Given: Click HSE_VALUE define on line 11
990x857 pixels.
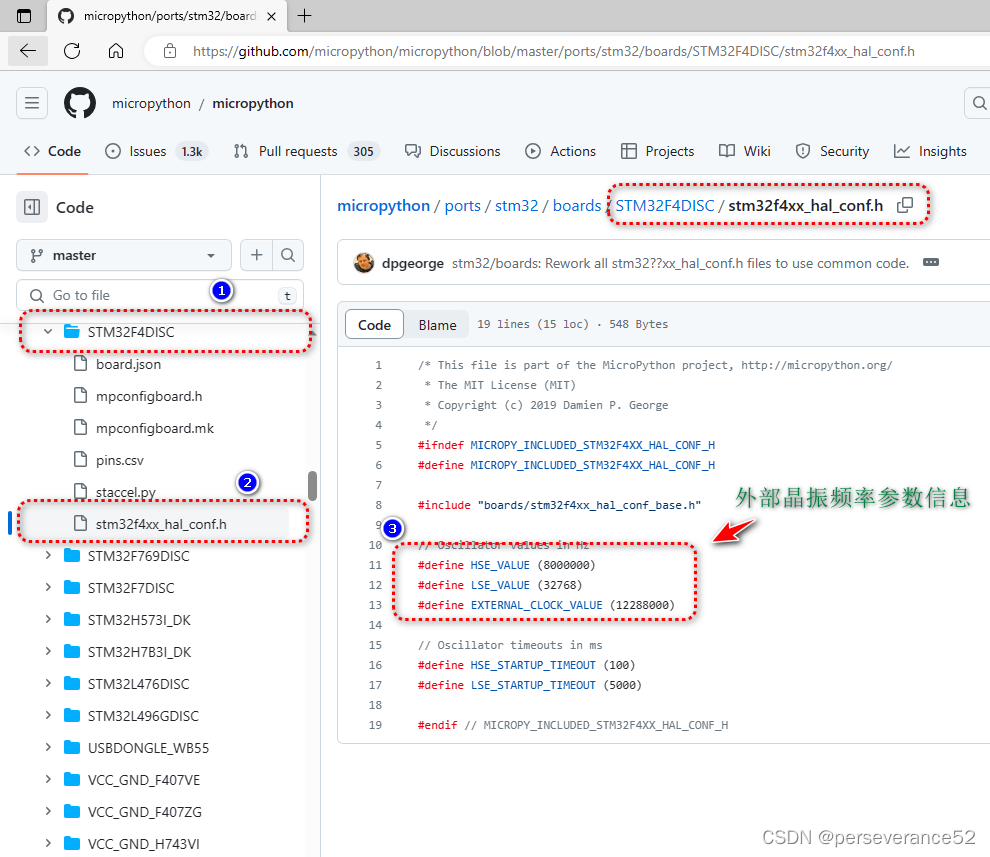Looking at the screenshot, I should (500, 565).
